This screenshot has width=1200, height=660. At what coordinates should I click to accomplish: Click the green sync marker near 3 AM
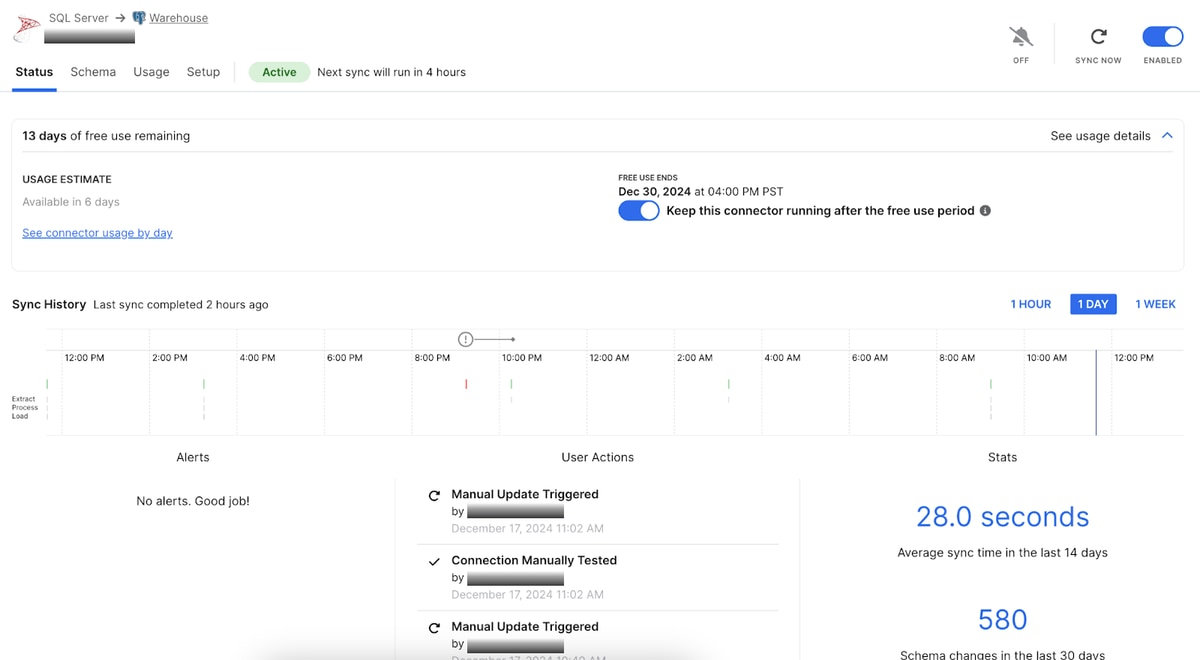[729, 384]
